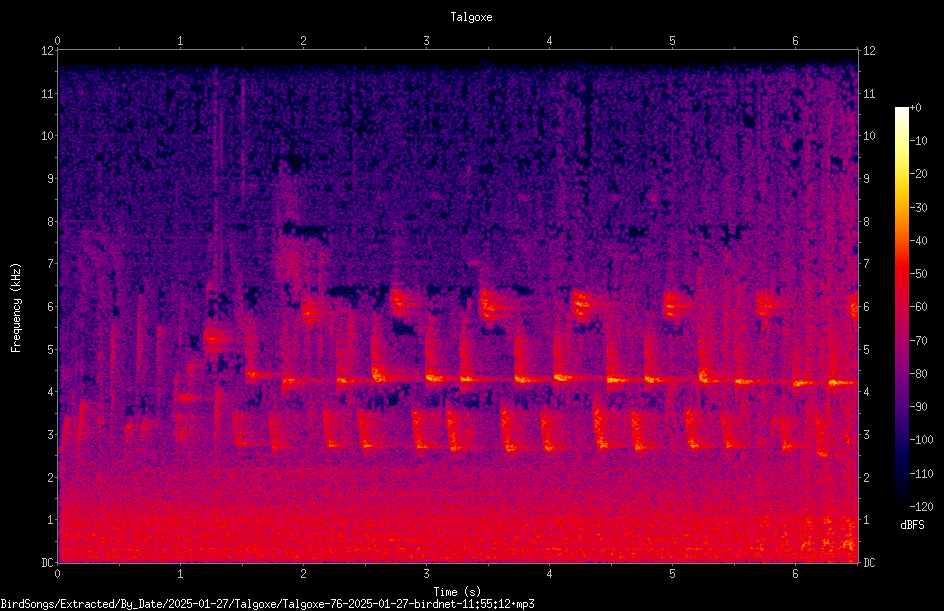Click the DC label on the left axis
This screenshot has width=944, height=611.
tap(47, 562)
